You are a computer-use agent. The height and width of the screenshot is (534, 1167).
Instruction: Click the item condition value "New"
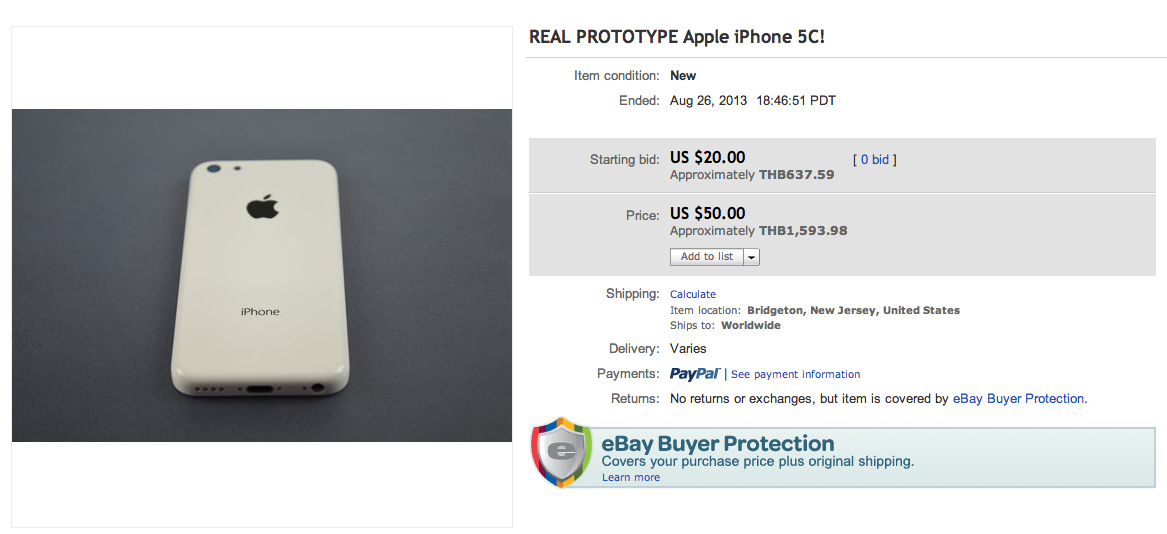683,76
